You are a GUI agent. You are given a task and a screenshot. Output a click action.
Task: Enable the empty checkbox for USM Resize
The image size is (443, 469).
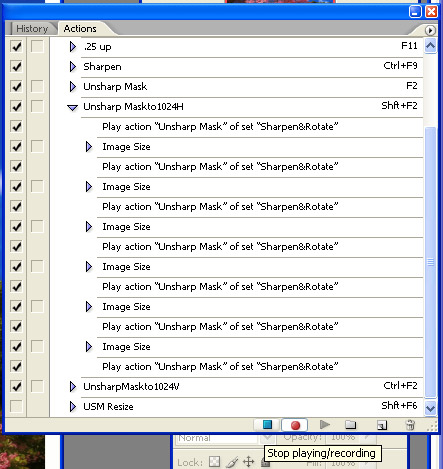tap(16, 406)
